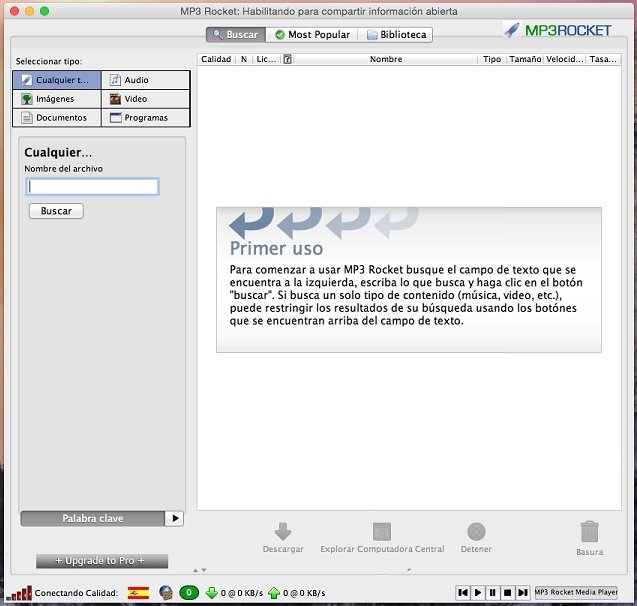The image size is (637, 606).
Task: Play the current track
Action: [x=478, y=593]
